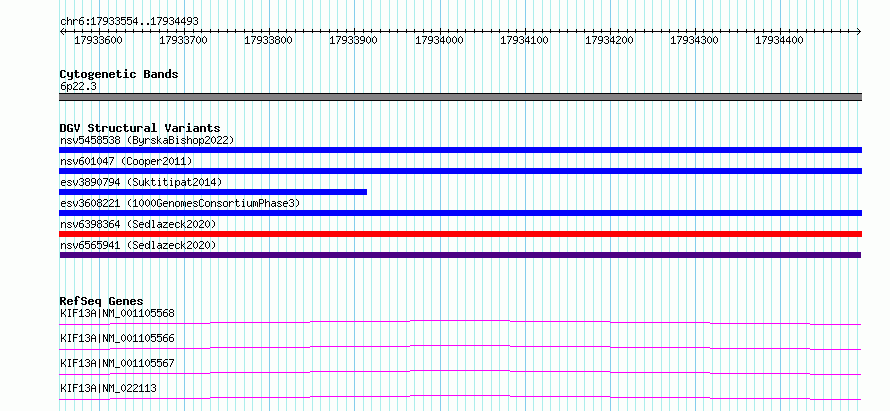Click the Cytogenetic Bands track title

tap(119, 74)
